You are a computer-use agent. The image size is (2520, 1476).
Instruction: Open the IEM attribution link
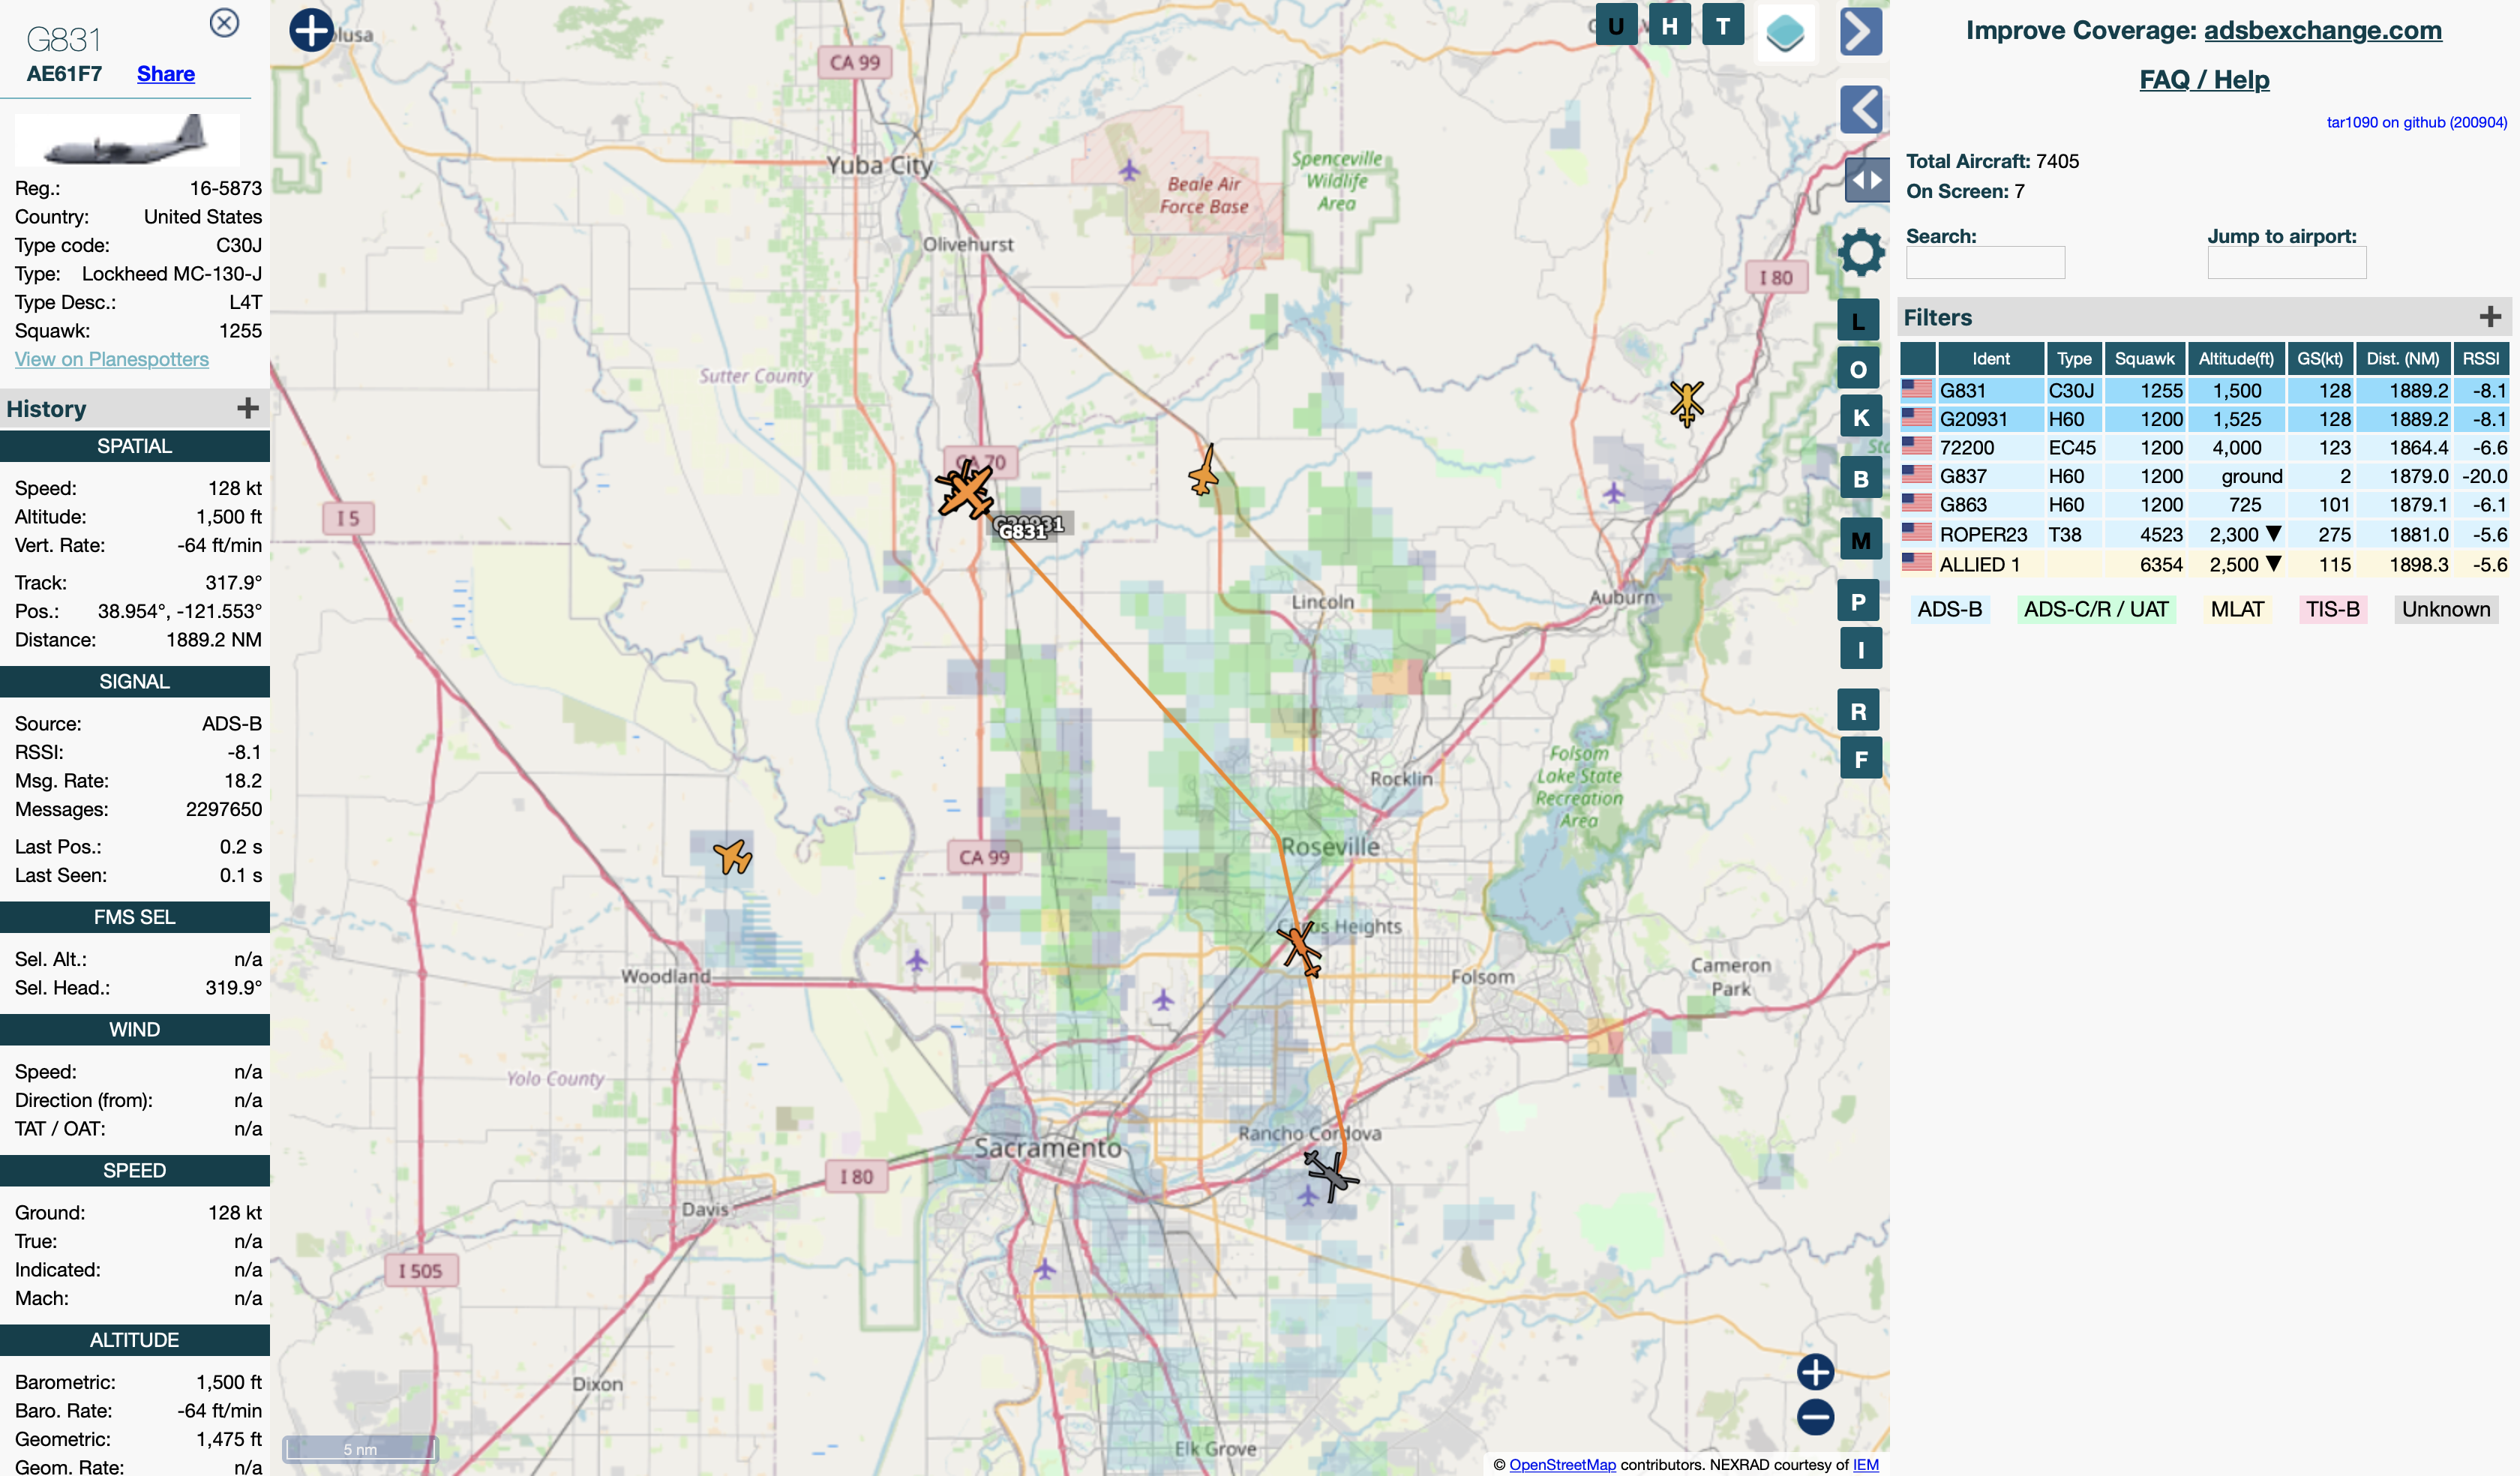click(x=1865, y=1464)
